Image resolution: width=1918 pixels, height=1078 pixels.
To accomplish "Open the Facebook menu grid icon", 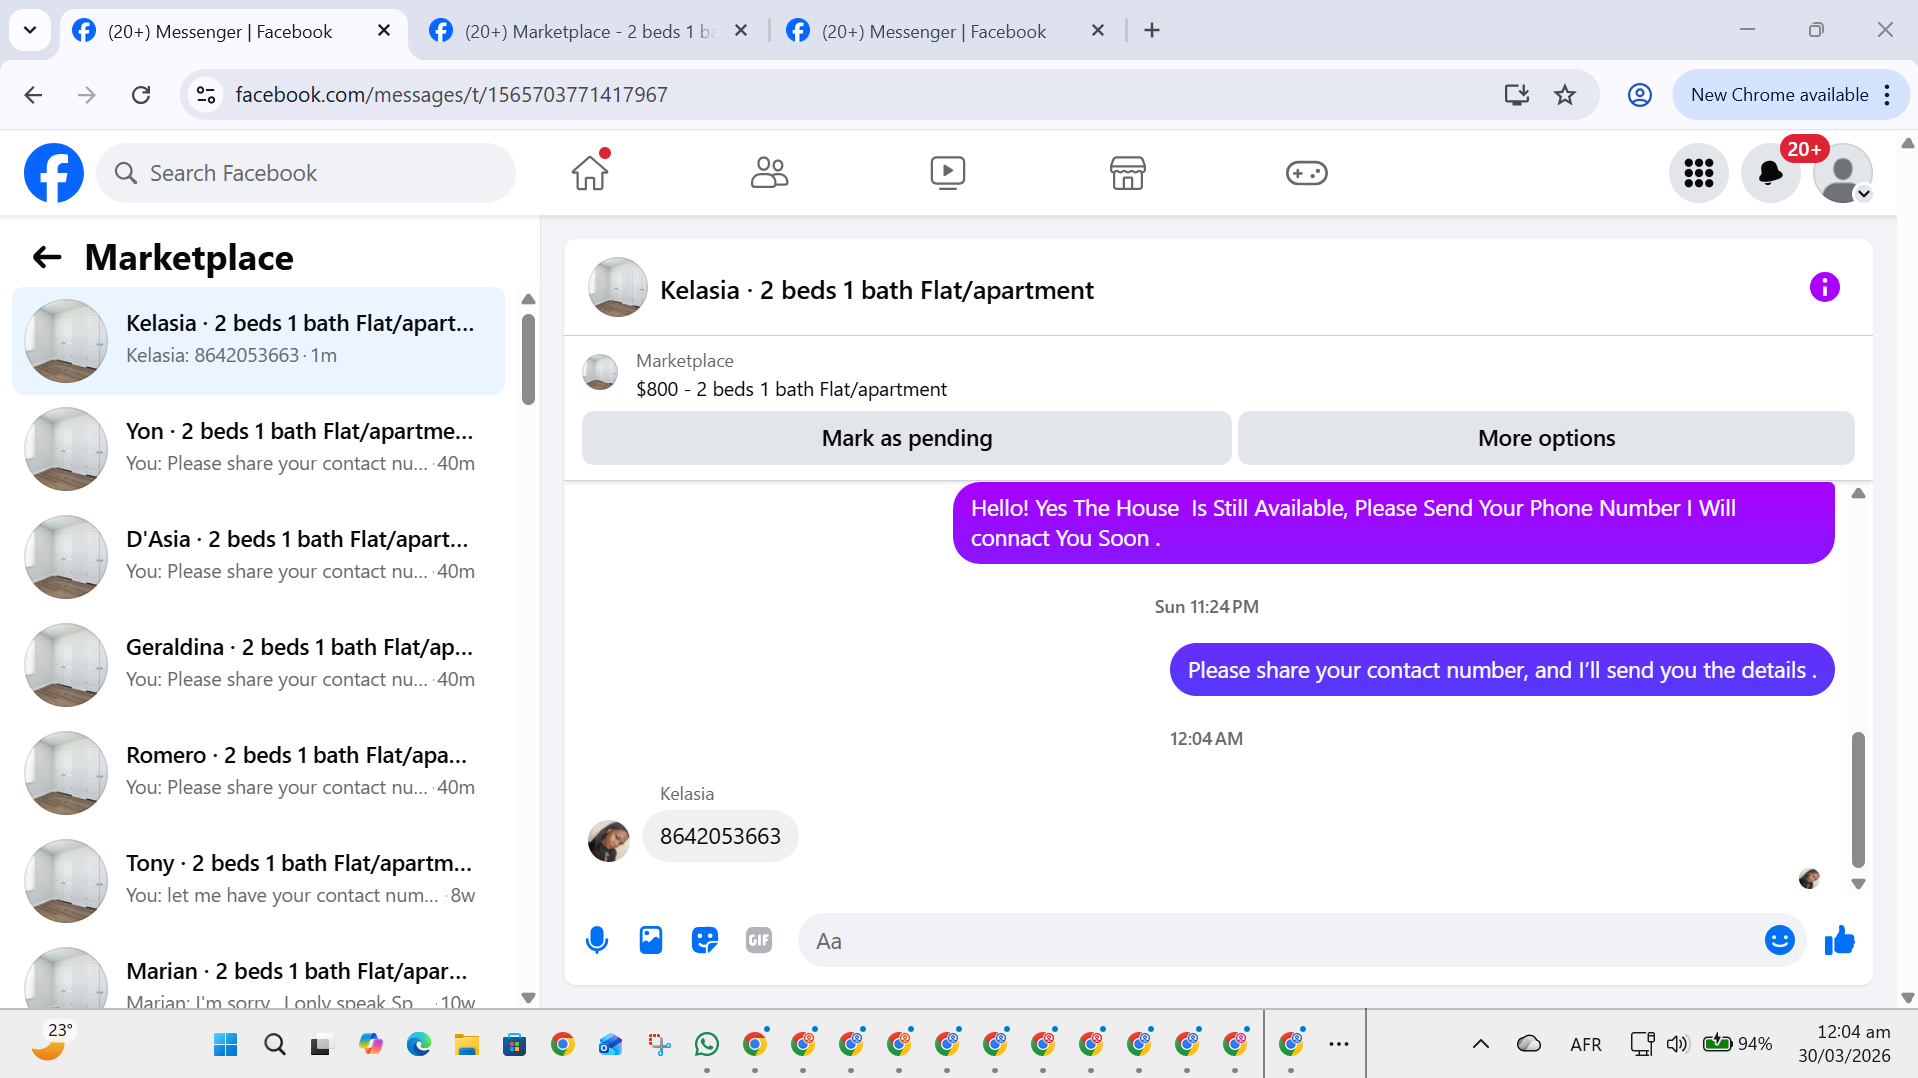I will point(1698,173).
